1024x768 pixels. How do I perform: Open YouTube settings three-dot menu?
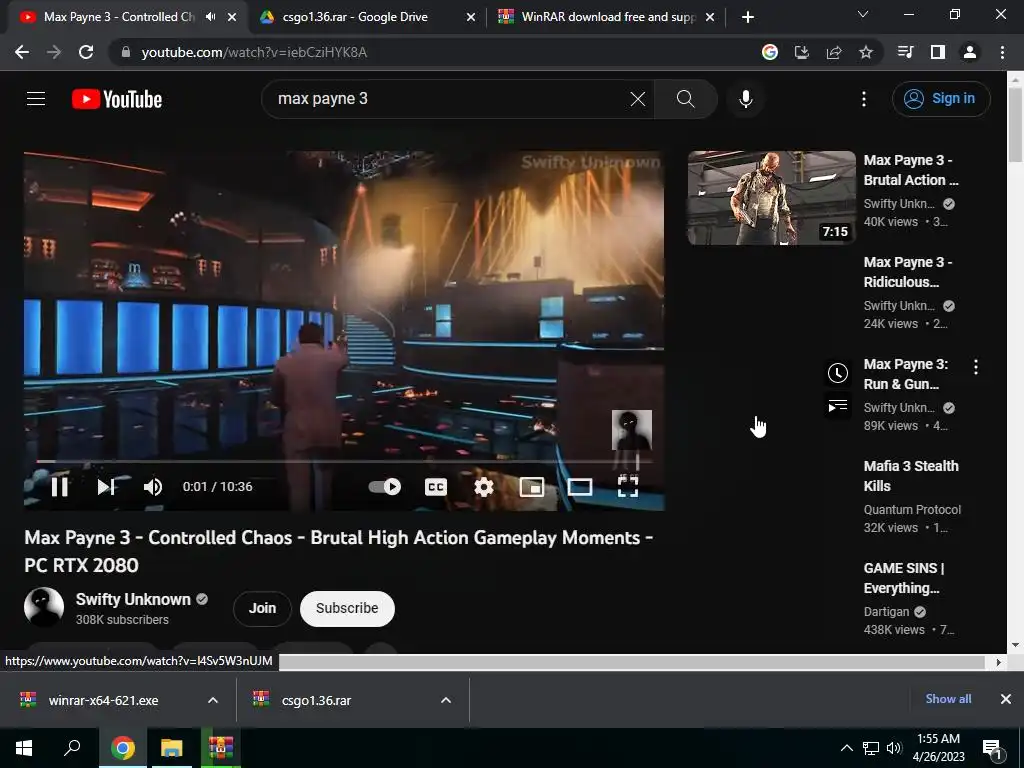point(863,99)
